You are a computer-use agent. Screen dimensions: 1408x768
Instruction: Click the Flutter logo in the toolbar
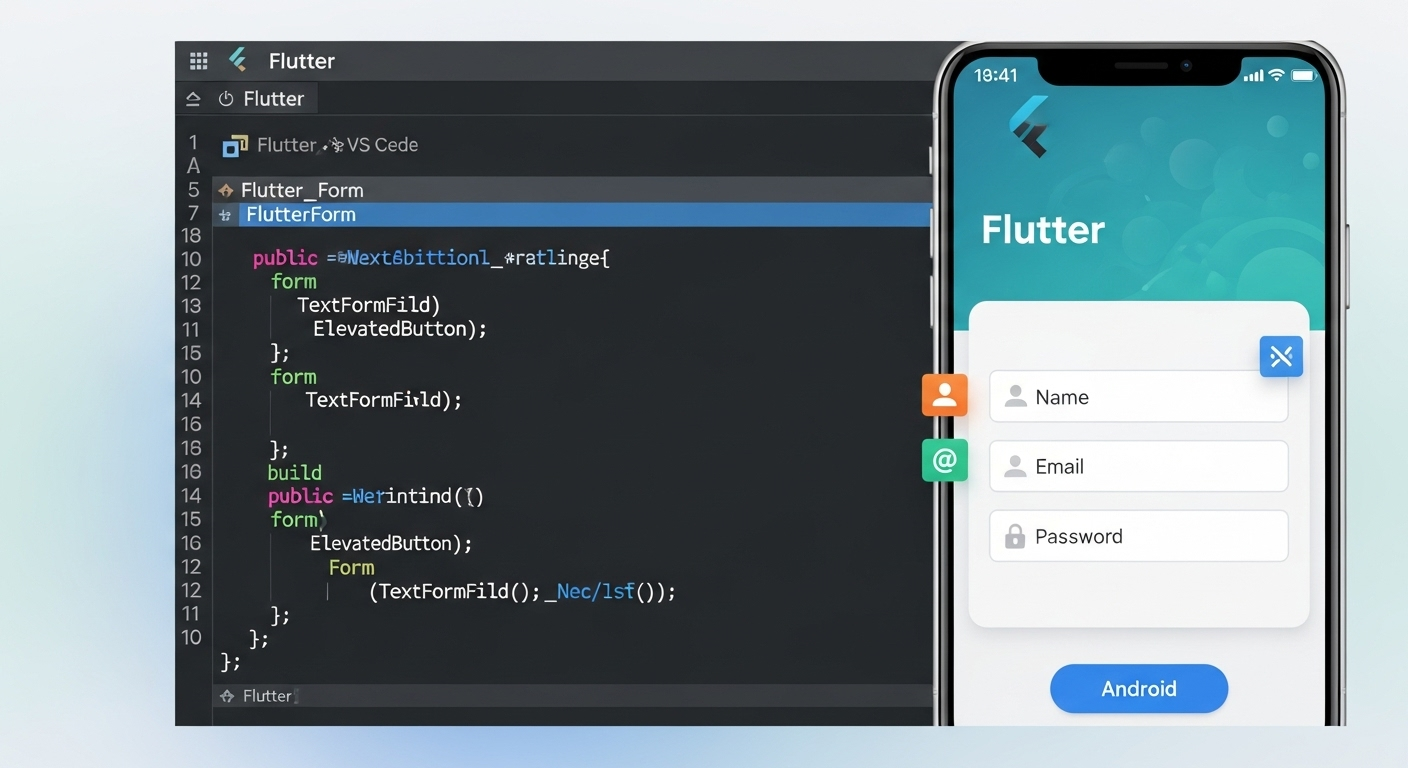pyautogui.click(x=237, y=60)
